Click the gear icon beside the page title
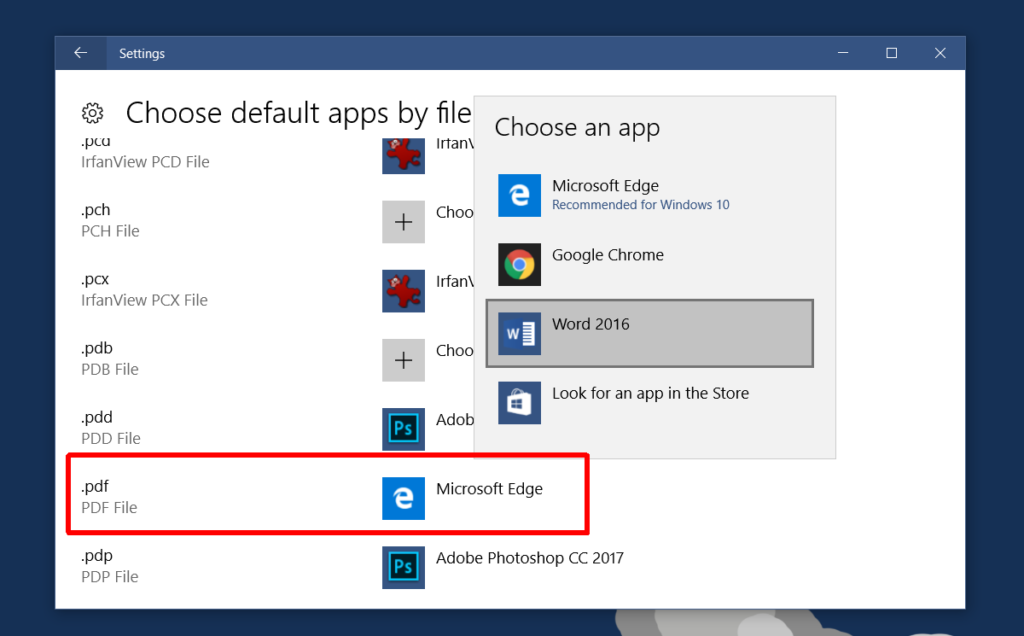The height and width of the screenshot is (636, 1024). click(x=93, y=113)
